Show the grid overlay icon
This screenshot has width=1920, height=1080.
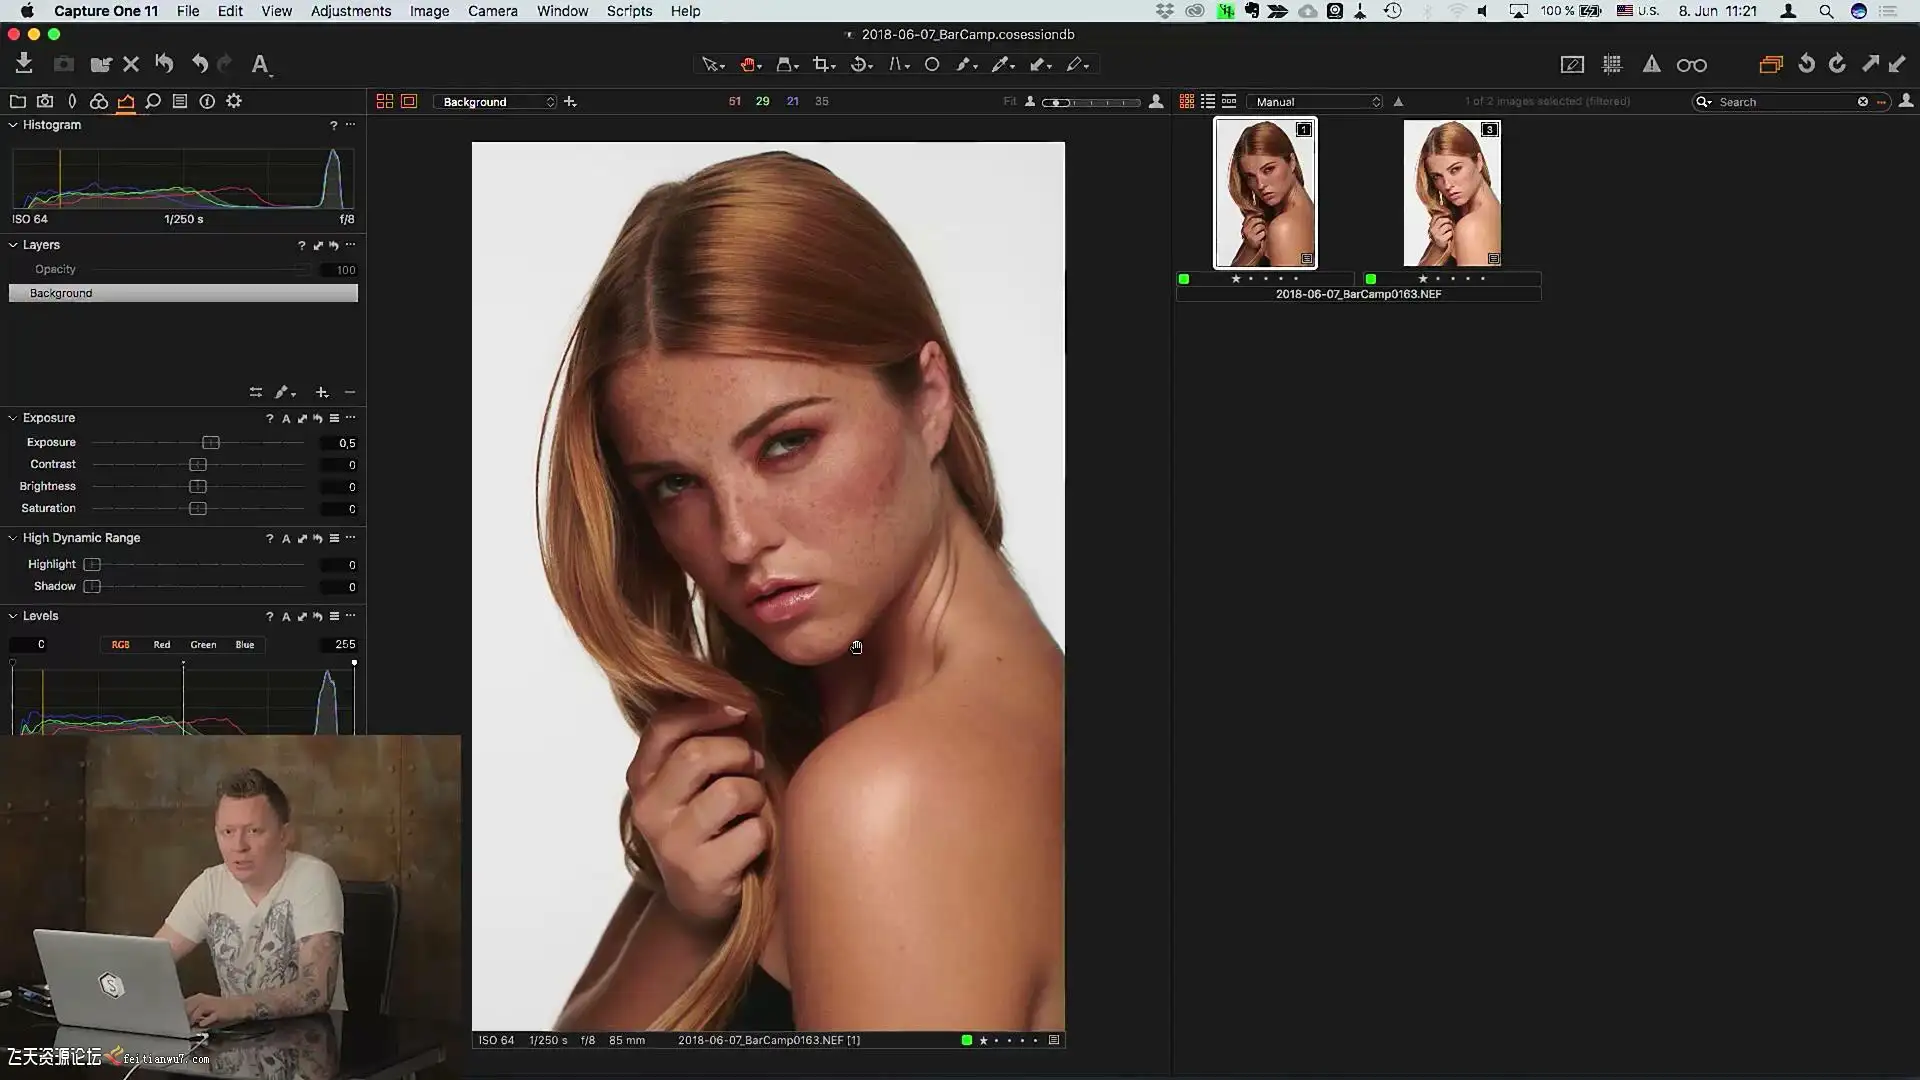tap(1611, 64)
